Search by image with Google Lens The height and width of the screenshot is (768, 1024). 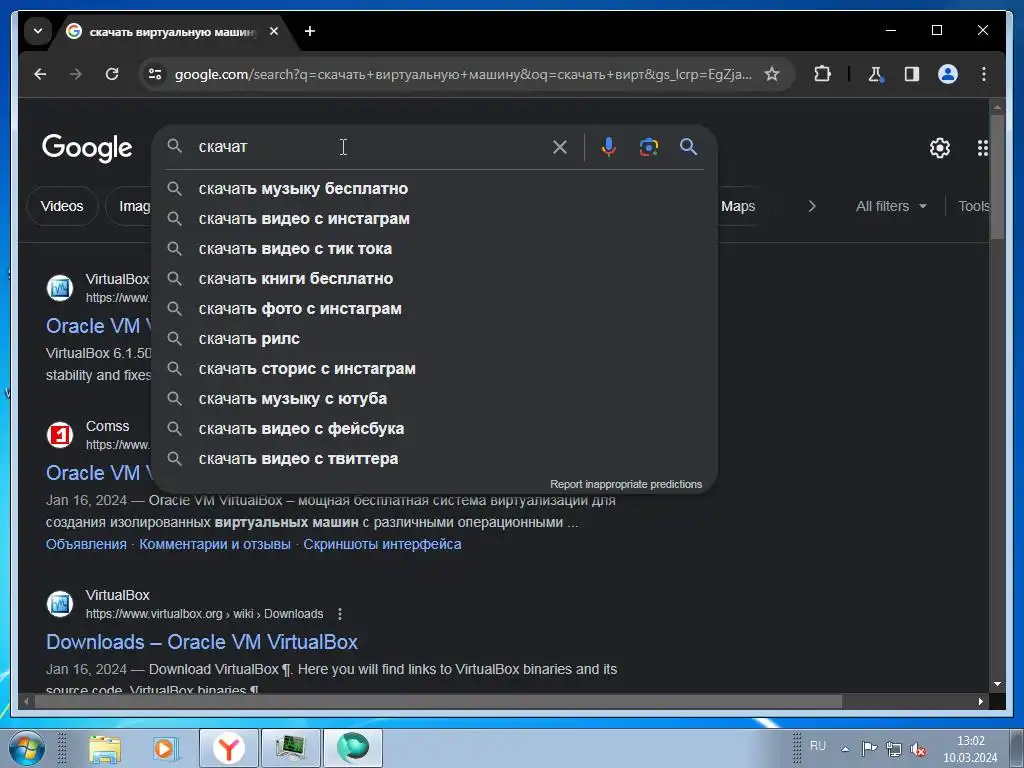click(x=648, y=147)
